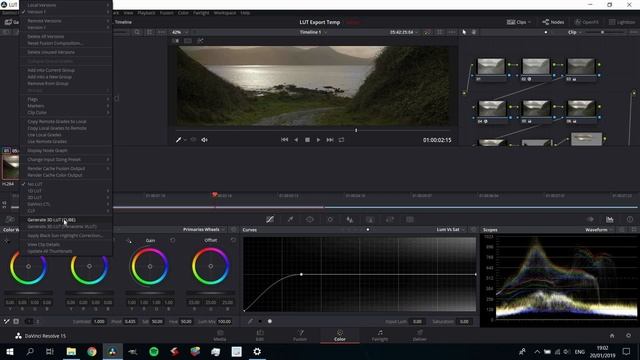
Task: Open the Waveform scope type dropdown
Action: click(x=599, y=230)
